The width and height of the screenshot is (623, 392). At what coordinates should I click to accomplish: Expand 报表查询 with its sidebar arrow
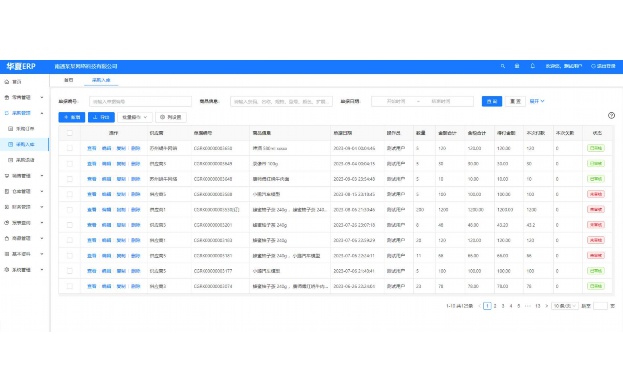(x=42, y=222)
